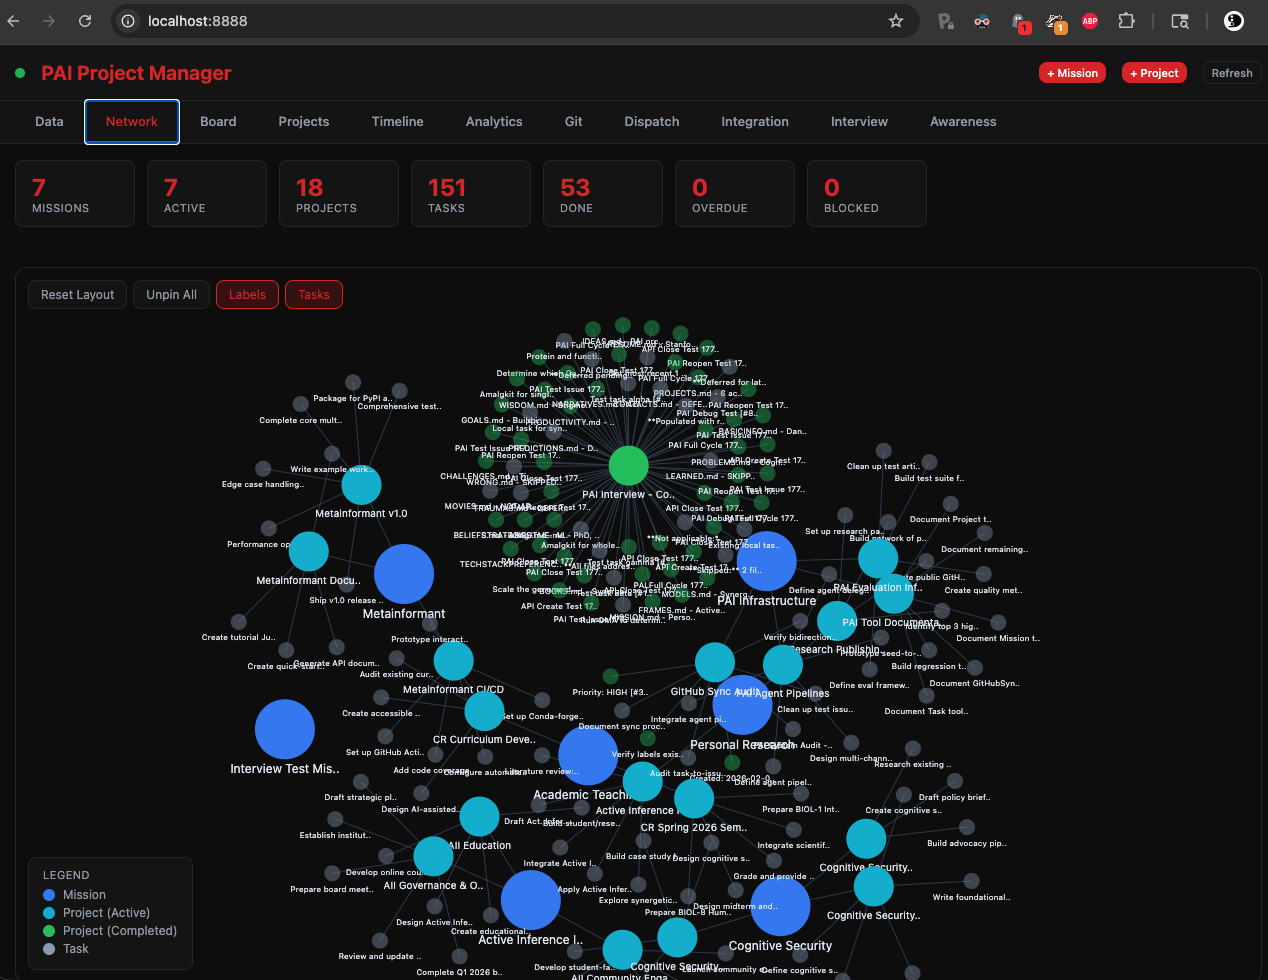Click the 0 Blocked stat card
Screen dimensions: 1268x980
[867, 194]
